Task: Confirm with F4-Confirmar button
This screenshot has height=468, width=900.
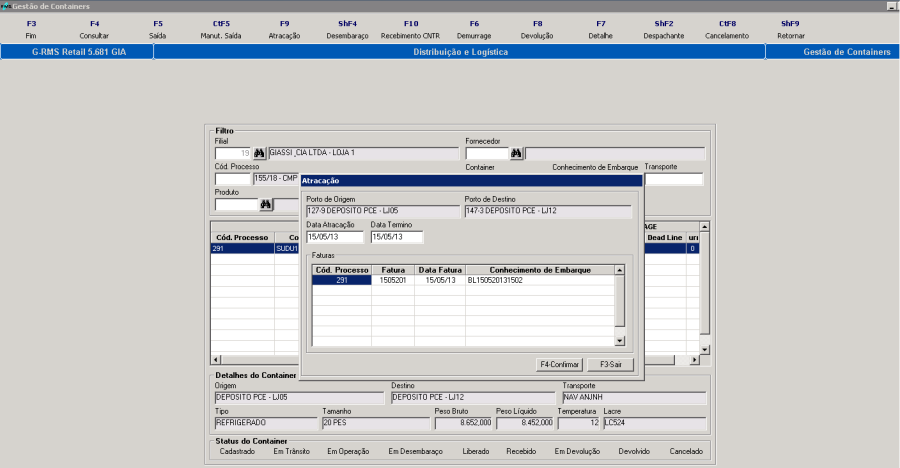Action: pyautogui.click(x=560, y=365)
